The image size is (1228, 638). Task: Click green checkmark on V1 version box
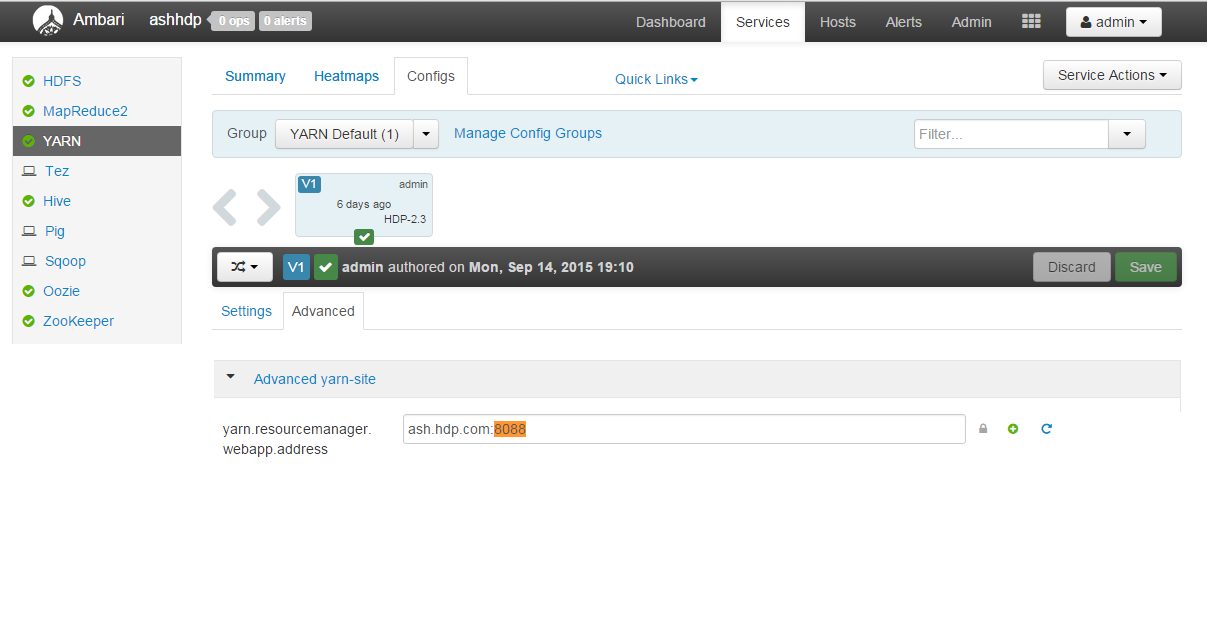click(x=364, y=237)
